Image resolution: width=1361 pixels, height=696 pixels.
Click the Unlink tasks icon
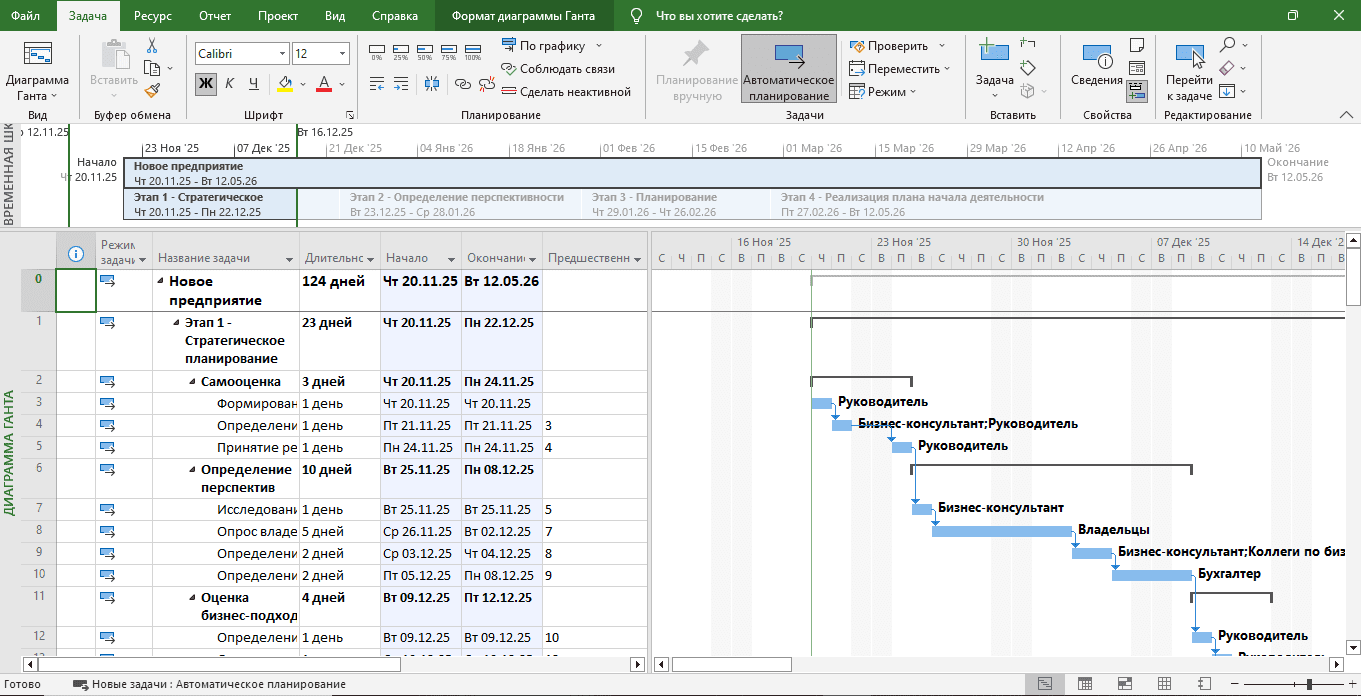coord(485,86)
